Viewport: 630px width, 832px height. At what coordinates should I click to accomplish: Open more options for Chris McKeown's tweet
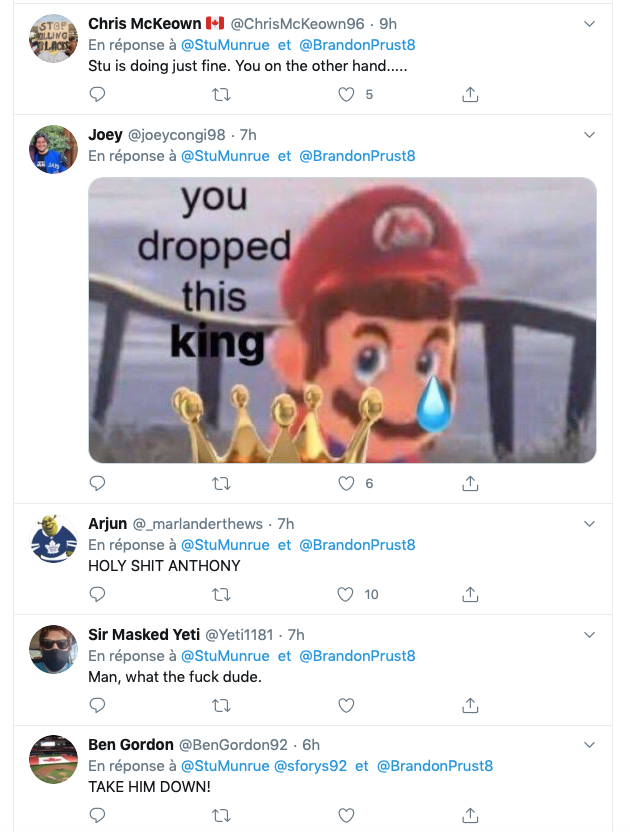click(x=589, y=23)
